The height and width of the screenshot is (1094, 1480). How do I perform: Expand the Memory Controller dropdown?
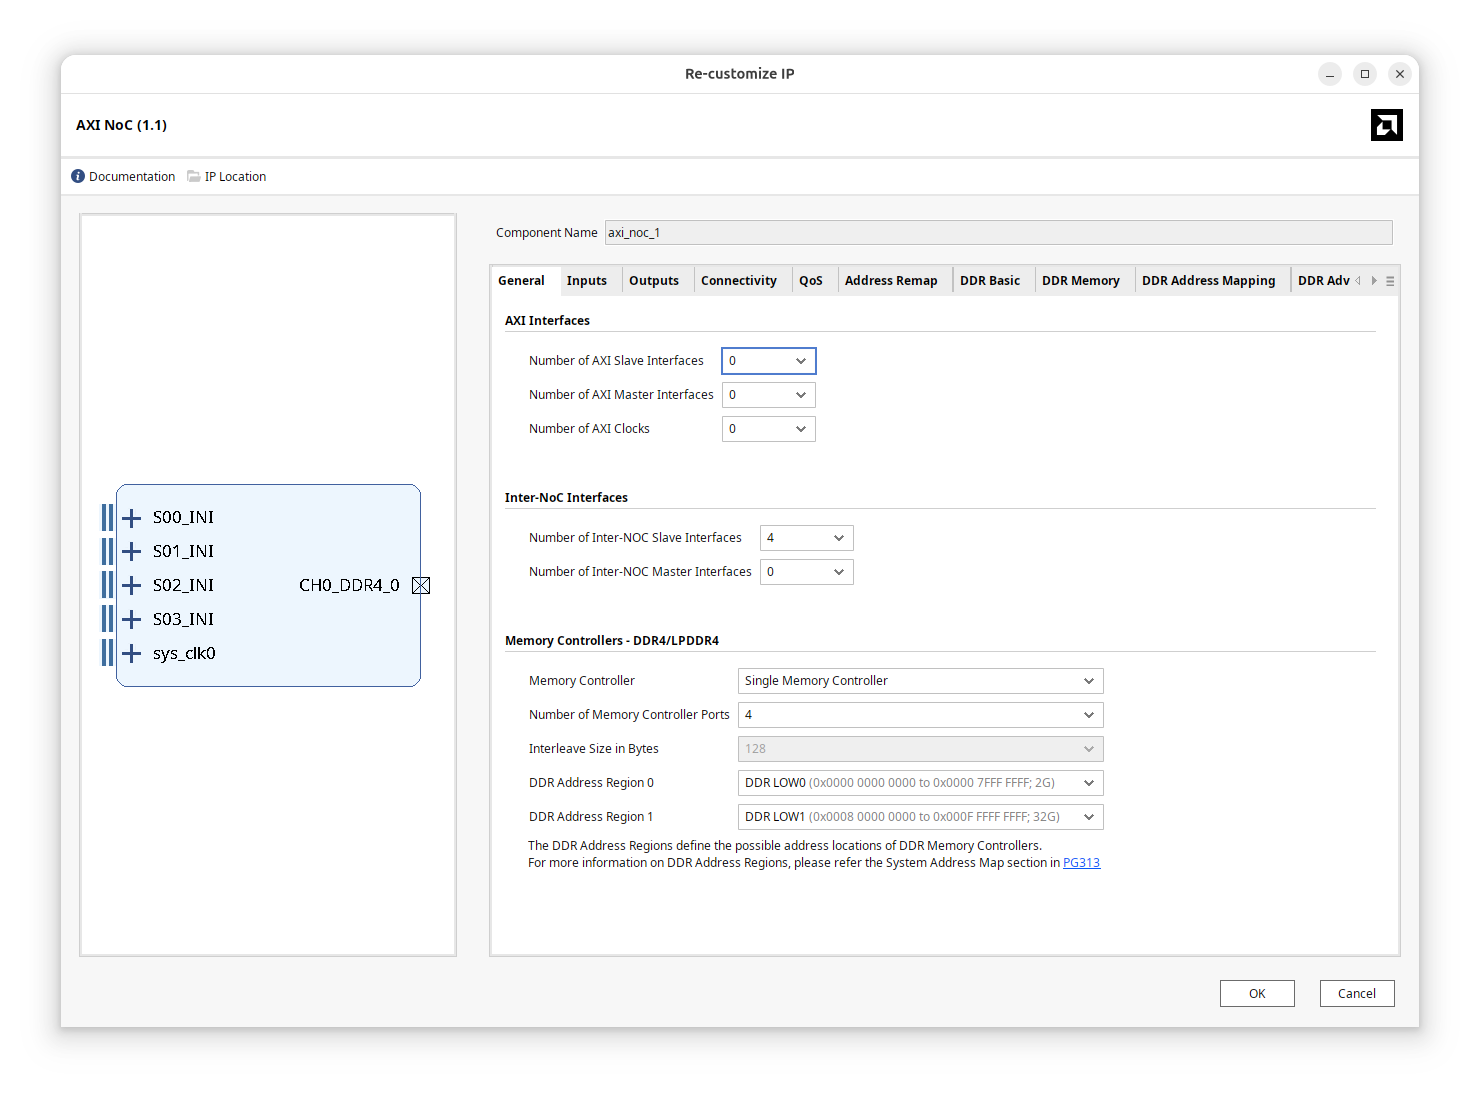[920, 681]
